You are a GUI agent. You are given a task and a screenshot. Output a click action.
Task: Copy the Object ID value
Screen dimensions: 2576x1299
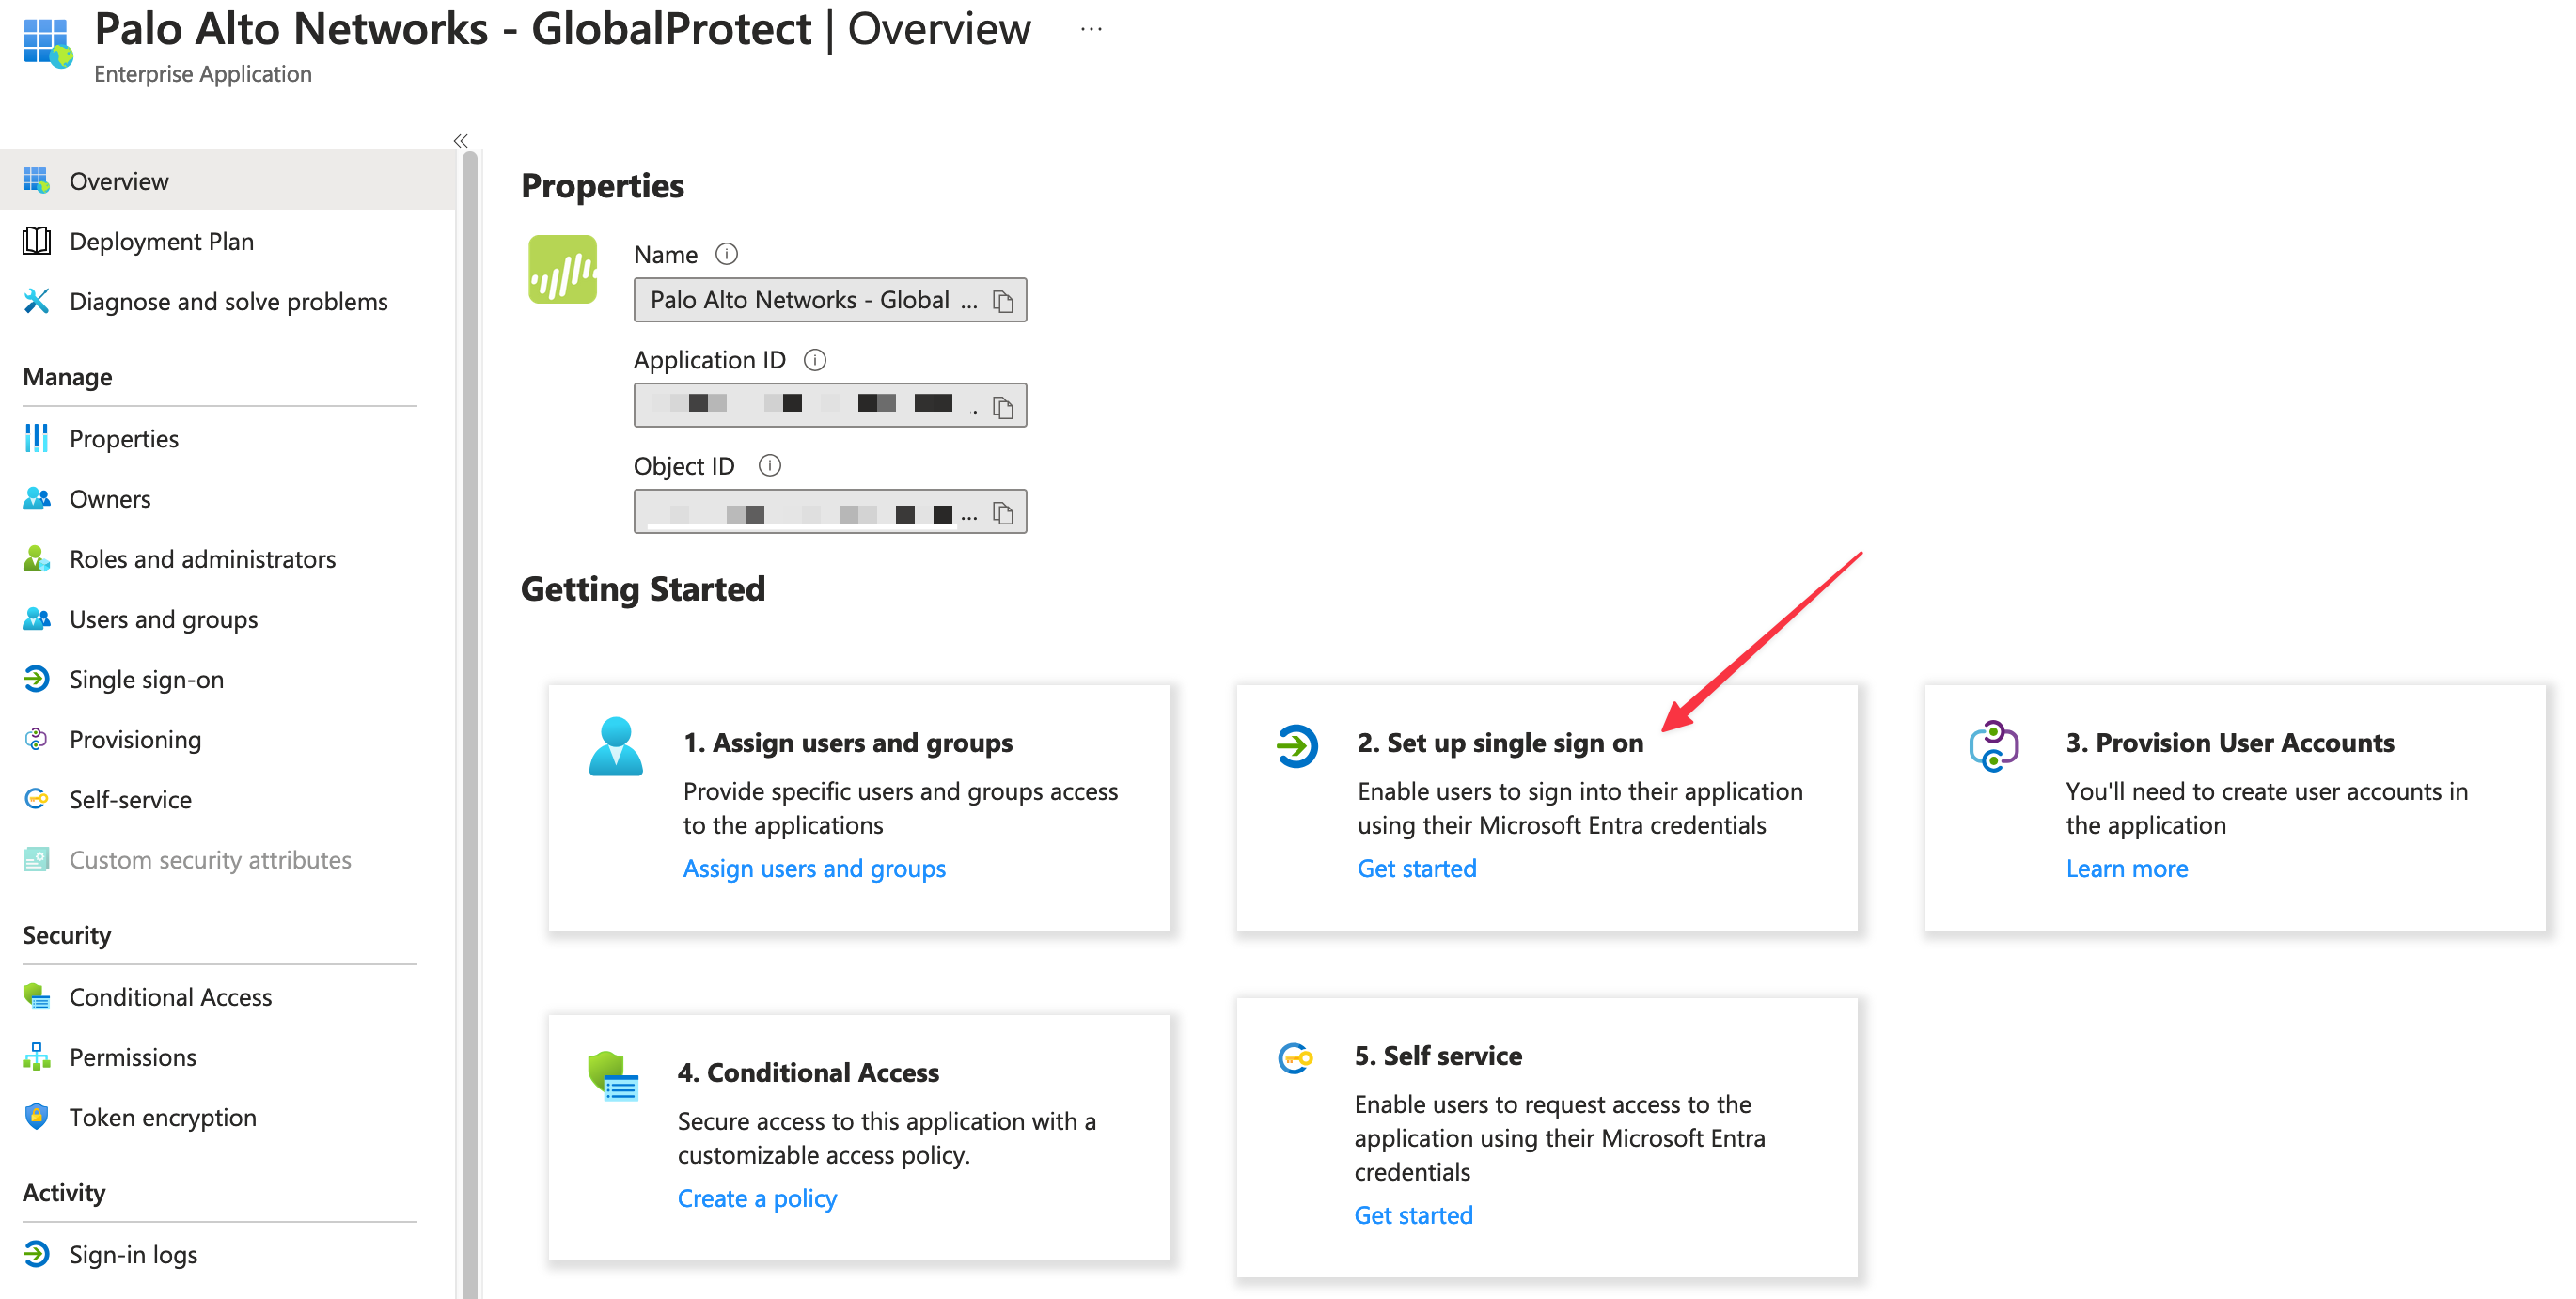coord(1003,511)
